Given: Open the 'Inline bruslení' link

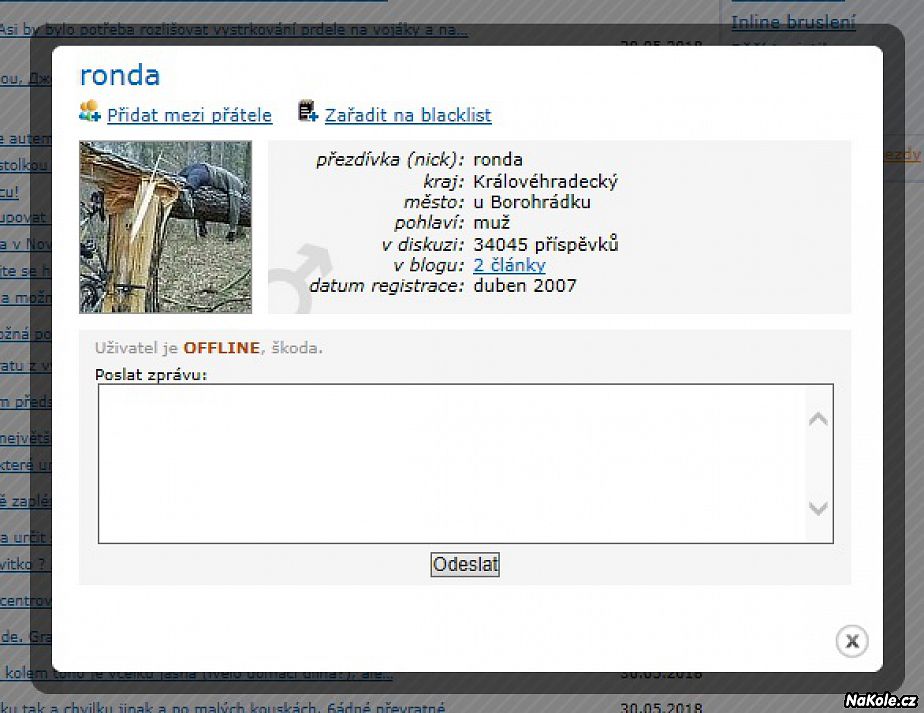Looking at the screenshot, I should (x=793, y=22).
